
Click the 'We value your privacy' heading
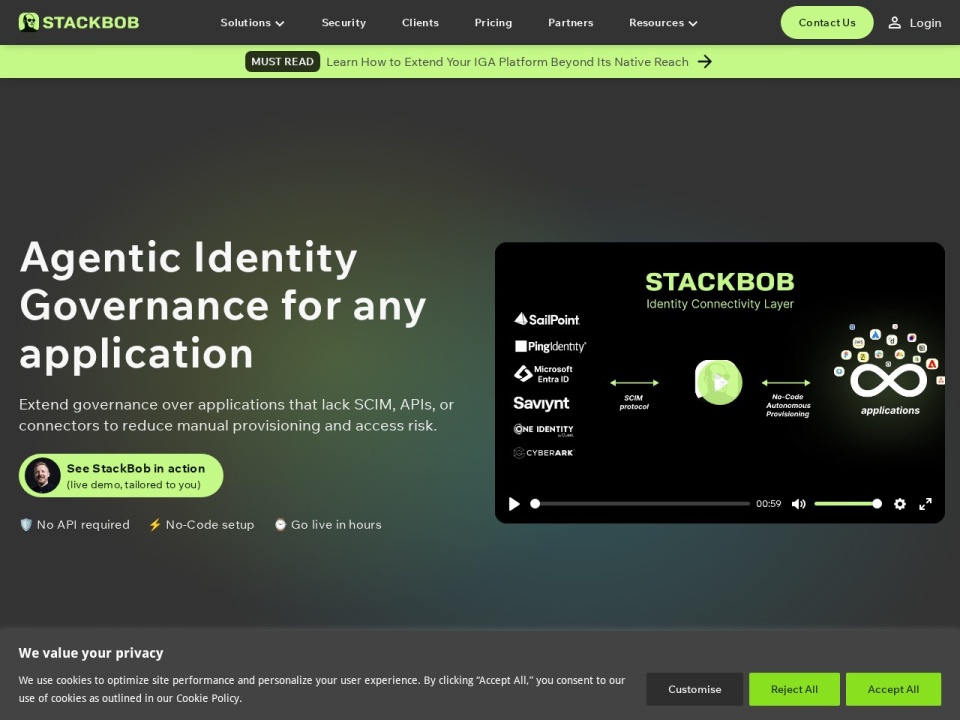point(91,653)
